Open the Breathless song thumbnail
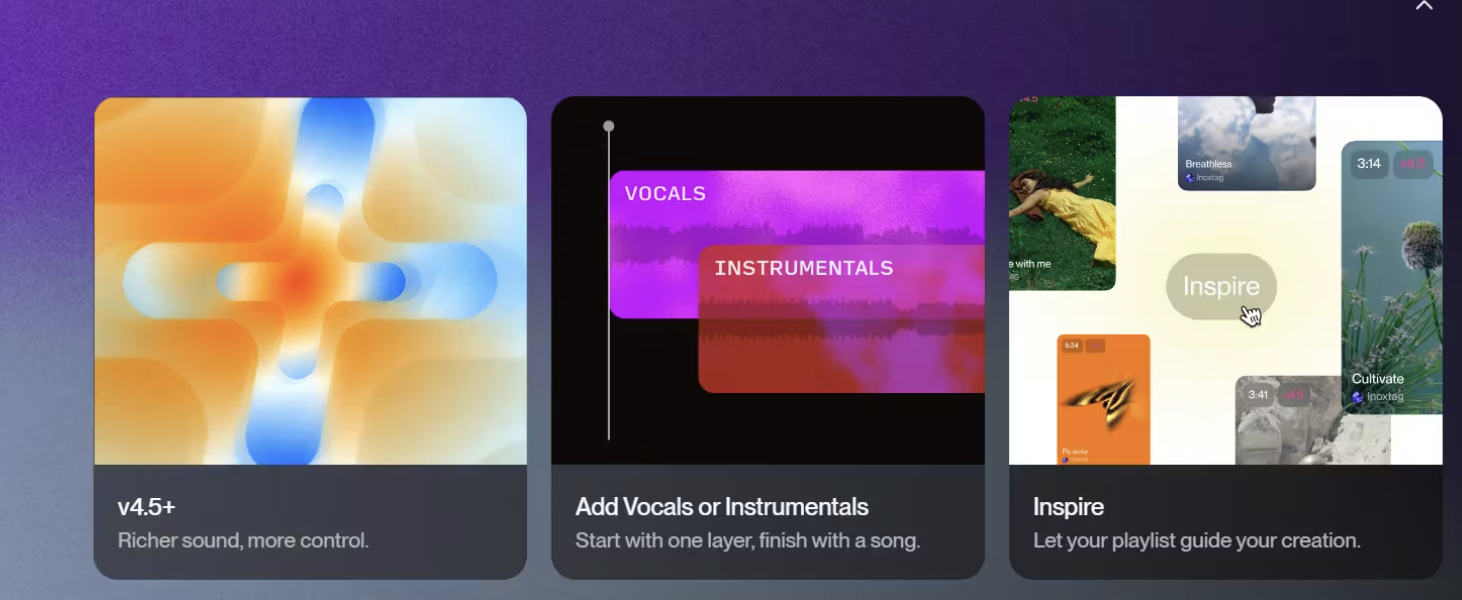Image resolution: width=1462 pixels, height=600 pixels. coord(1247,143)
